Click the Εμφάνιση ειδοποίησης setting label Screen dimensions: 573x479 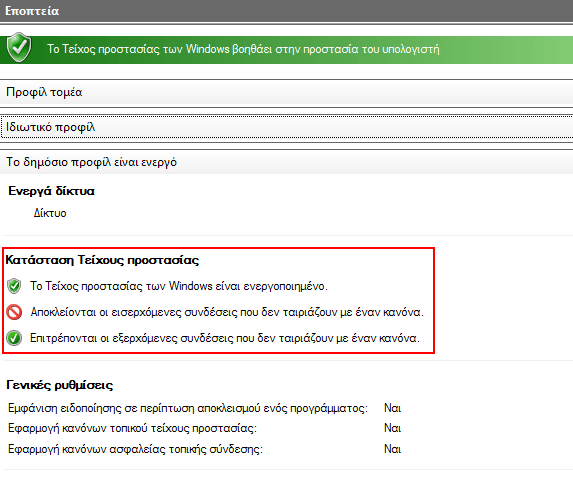[x=188, y=408]
